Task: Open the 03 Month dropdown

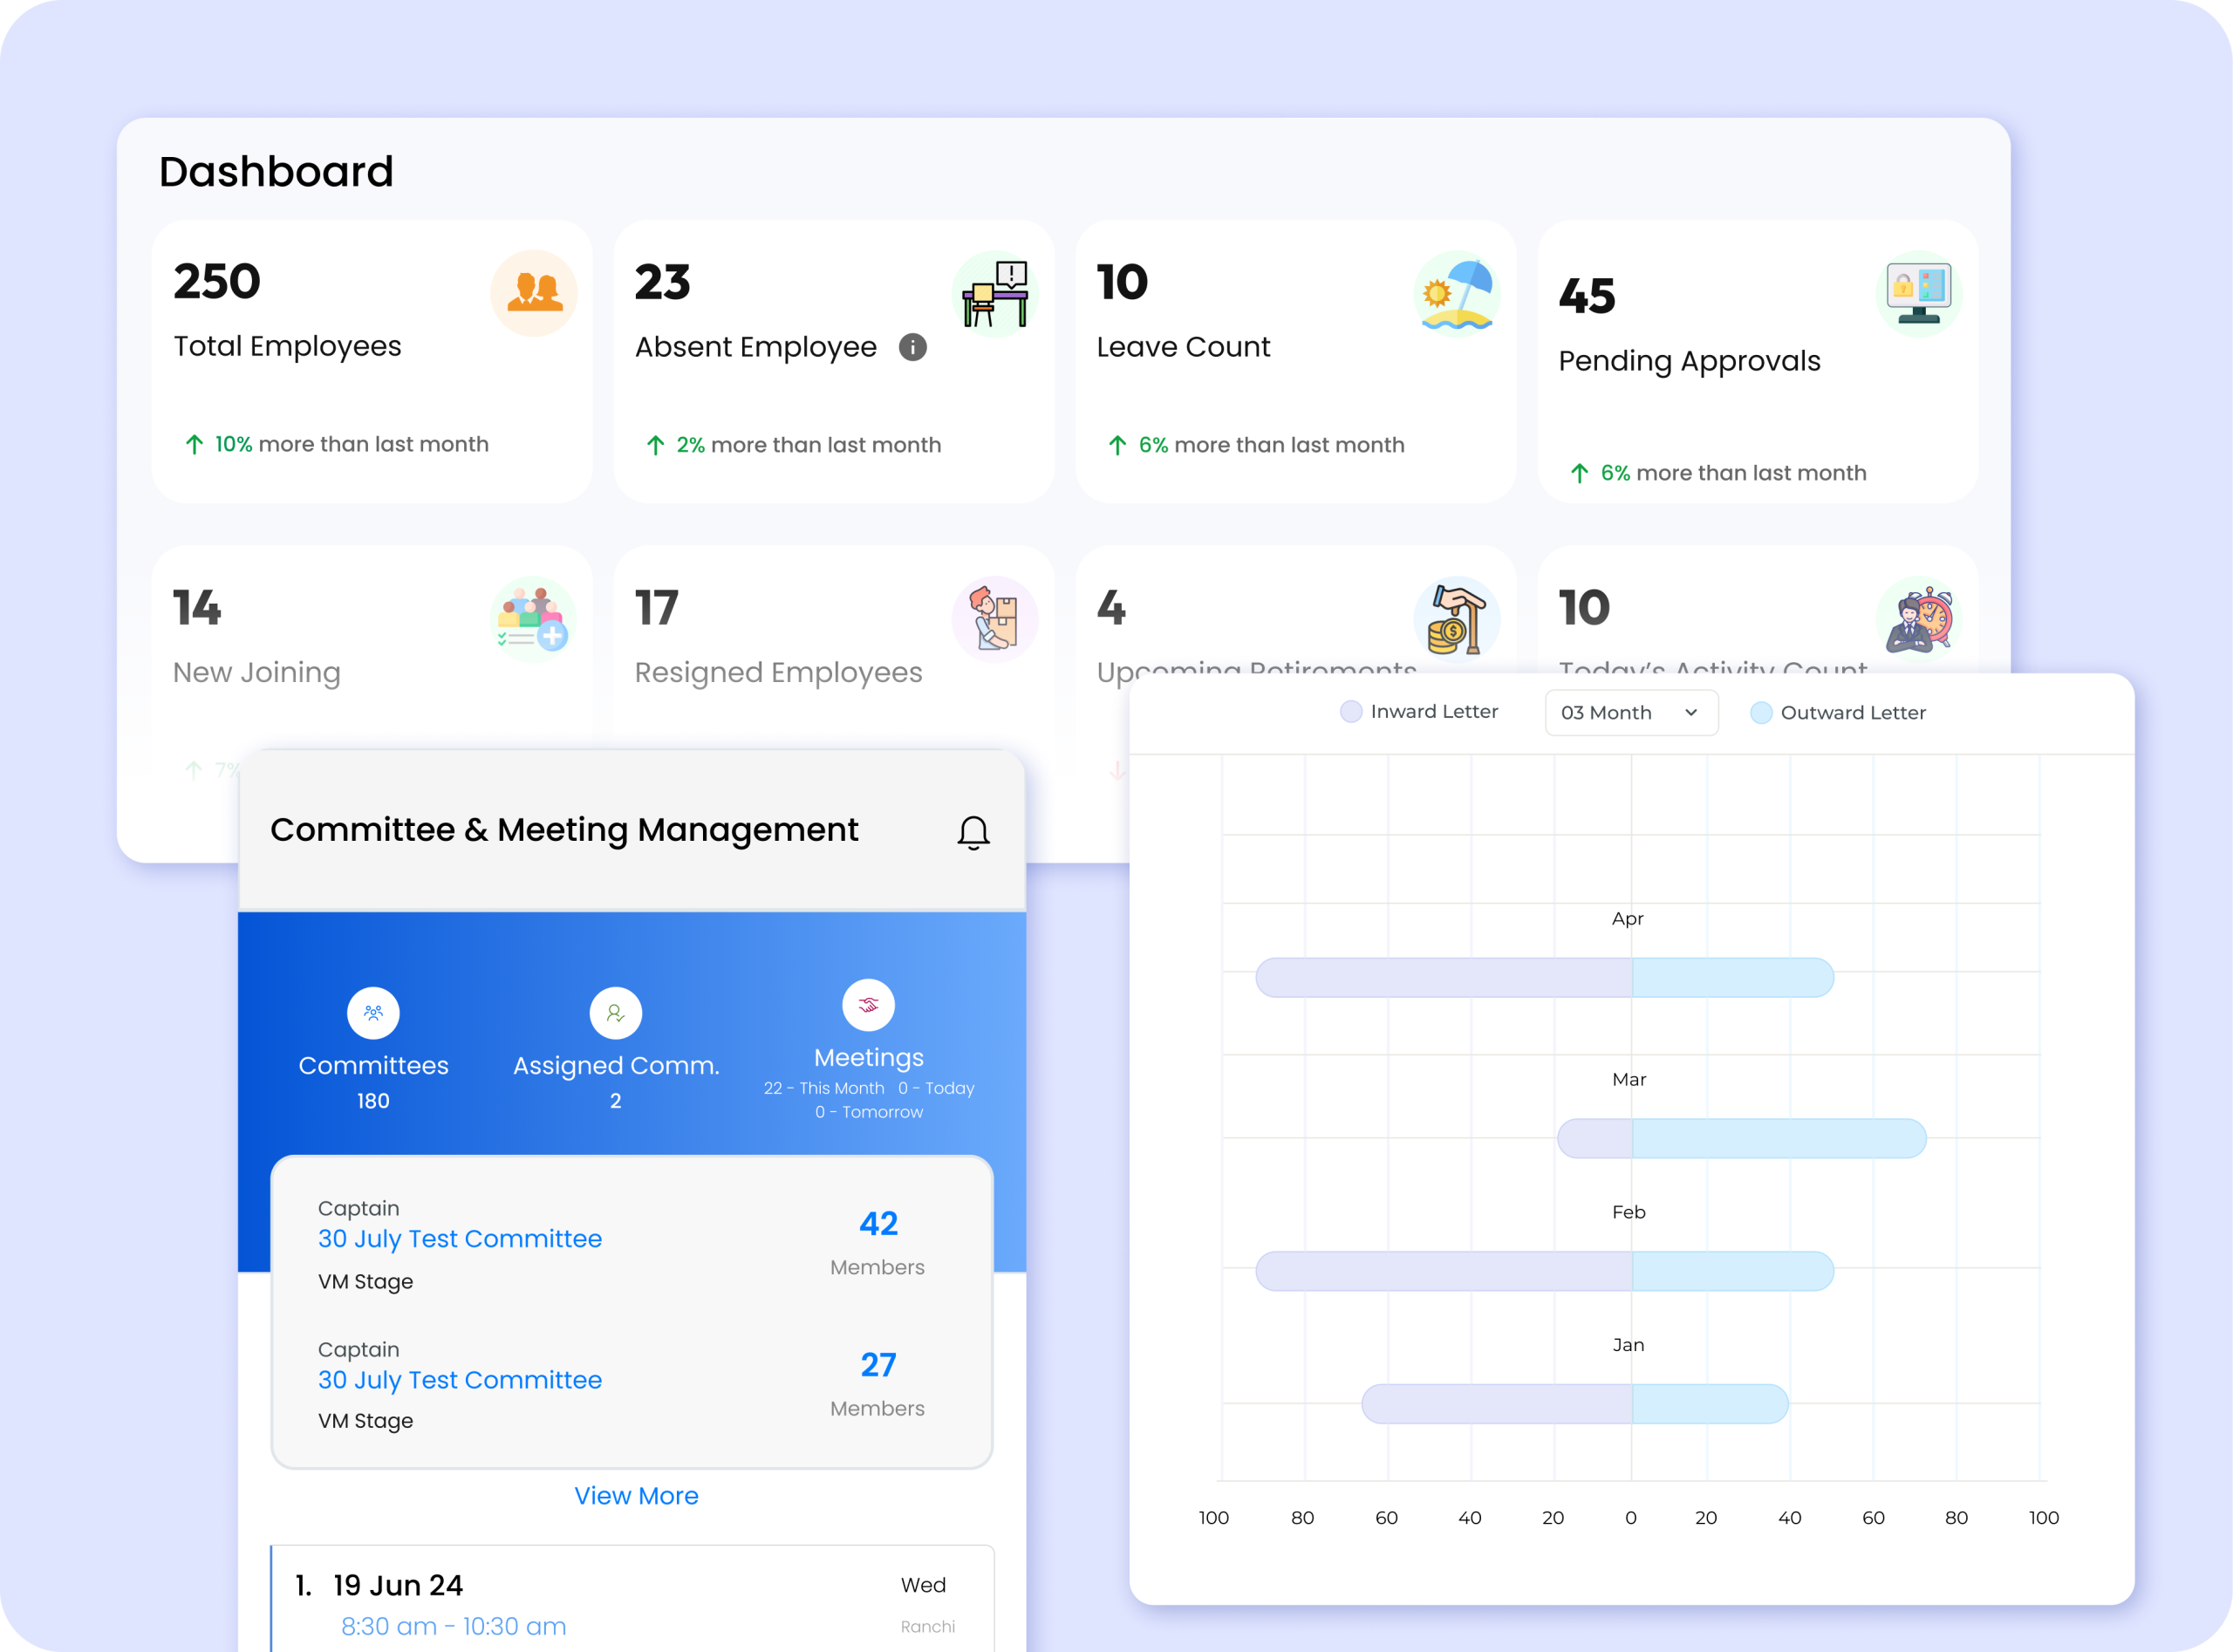Action: pos(1630,713)
